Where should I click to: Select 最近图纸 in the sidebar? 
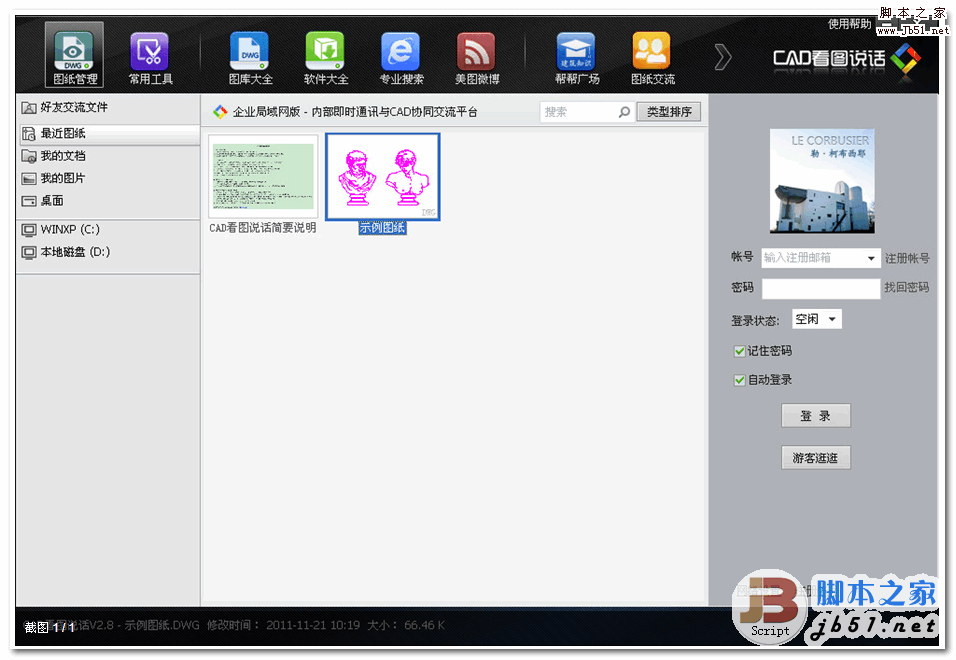click(108, 133)
